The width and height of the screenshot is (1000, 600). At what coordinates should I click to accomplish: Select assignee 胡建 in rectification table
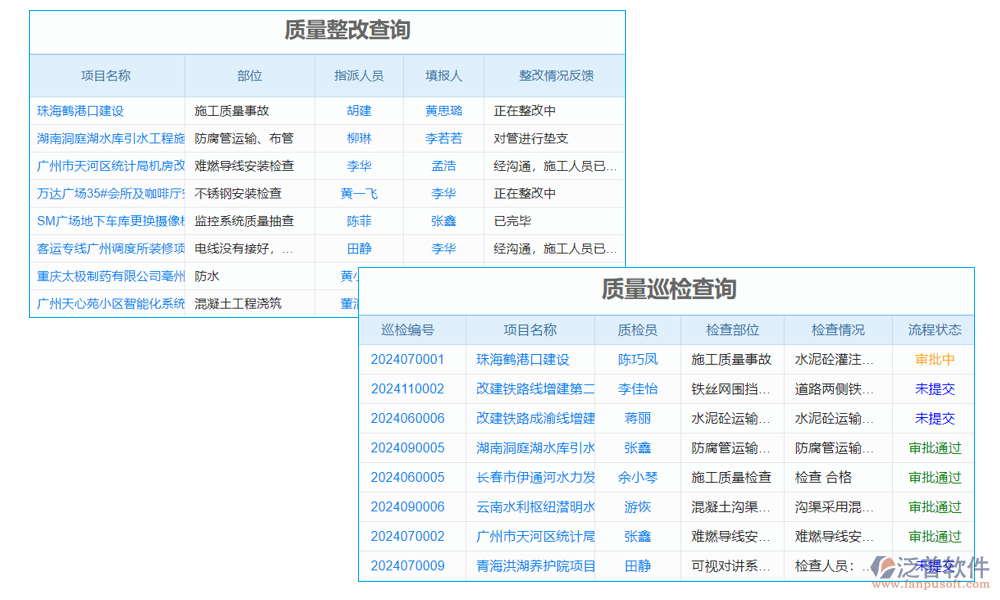[x=359, y=110]
